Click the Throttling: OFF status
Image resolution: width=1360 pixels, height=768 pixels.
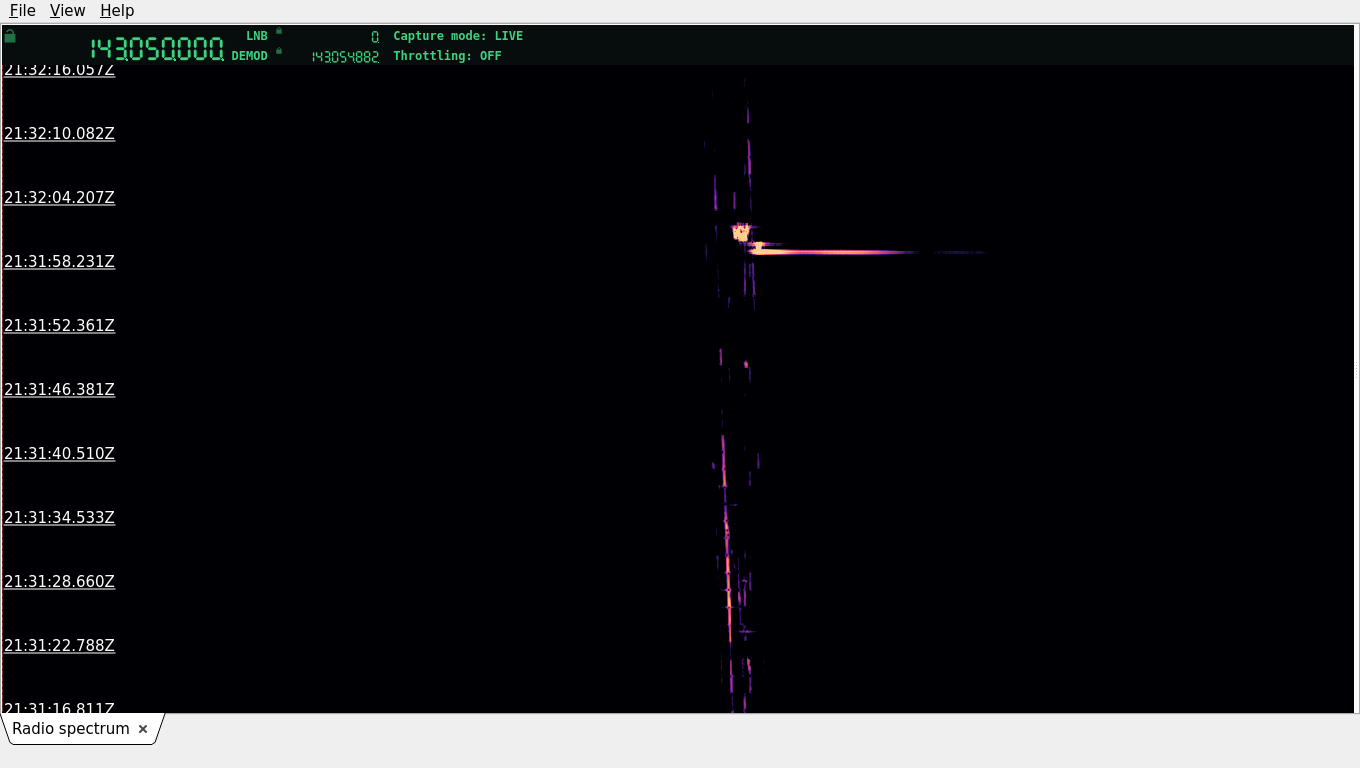pyautogui.click(x=447, y=56)
